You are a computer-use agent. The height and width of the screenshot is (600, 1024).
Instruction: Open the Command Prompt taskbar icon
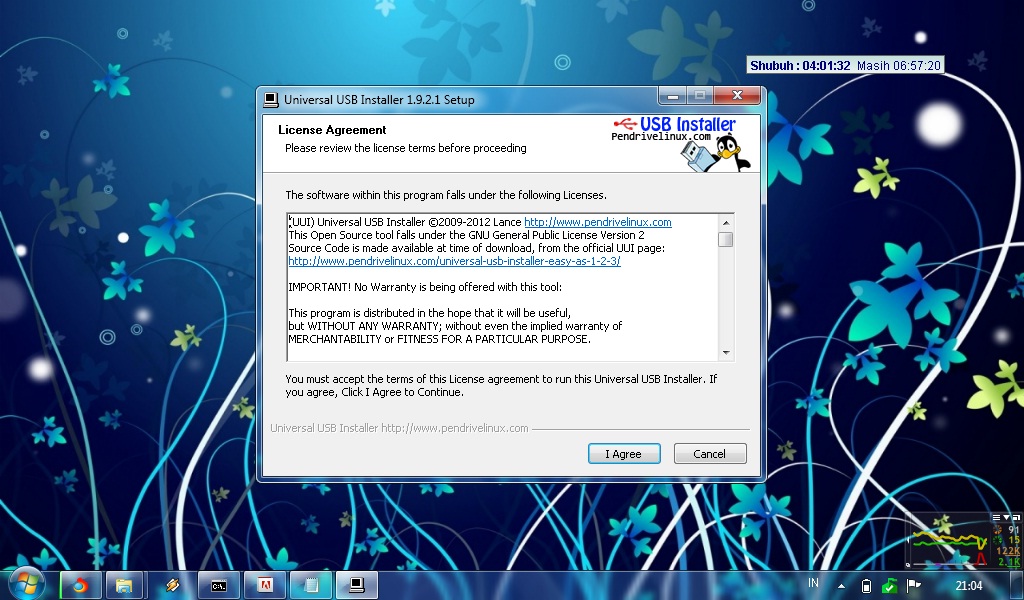[x=218, y=585]
